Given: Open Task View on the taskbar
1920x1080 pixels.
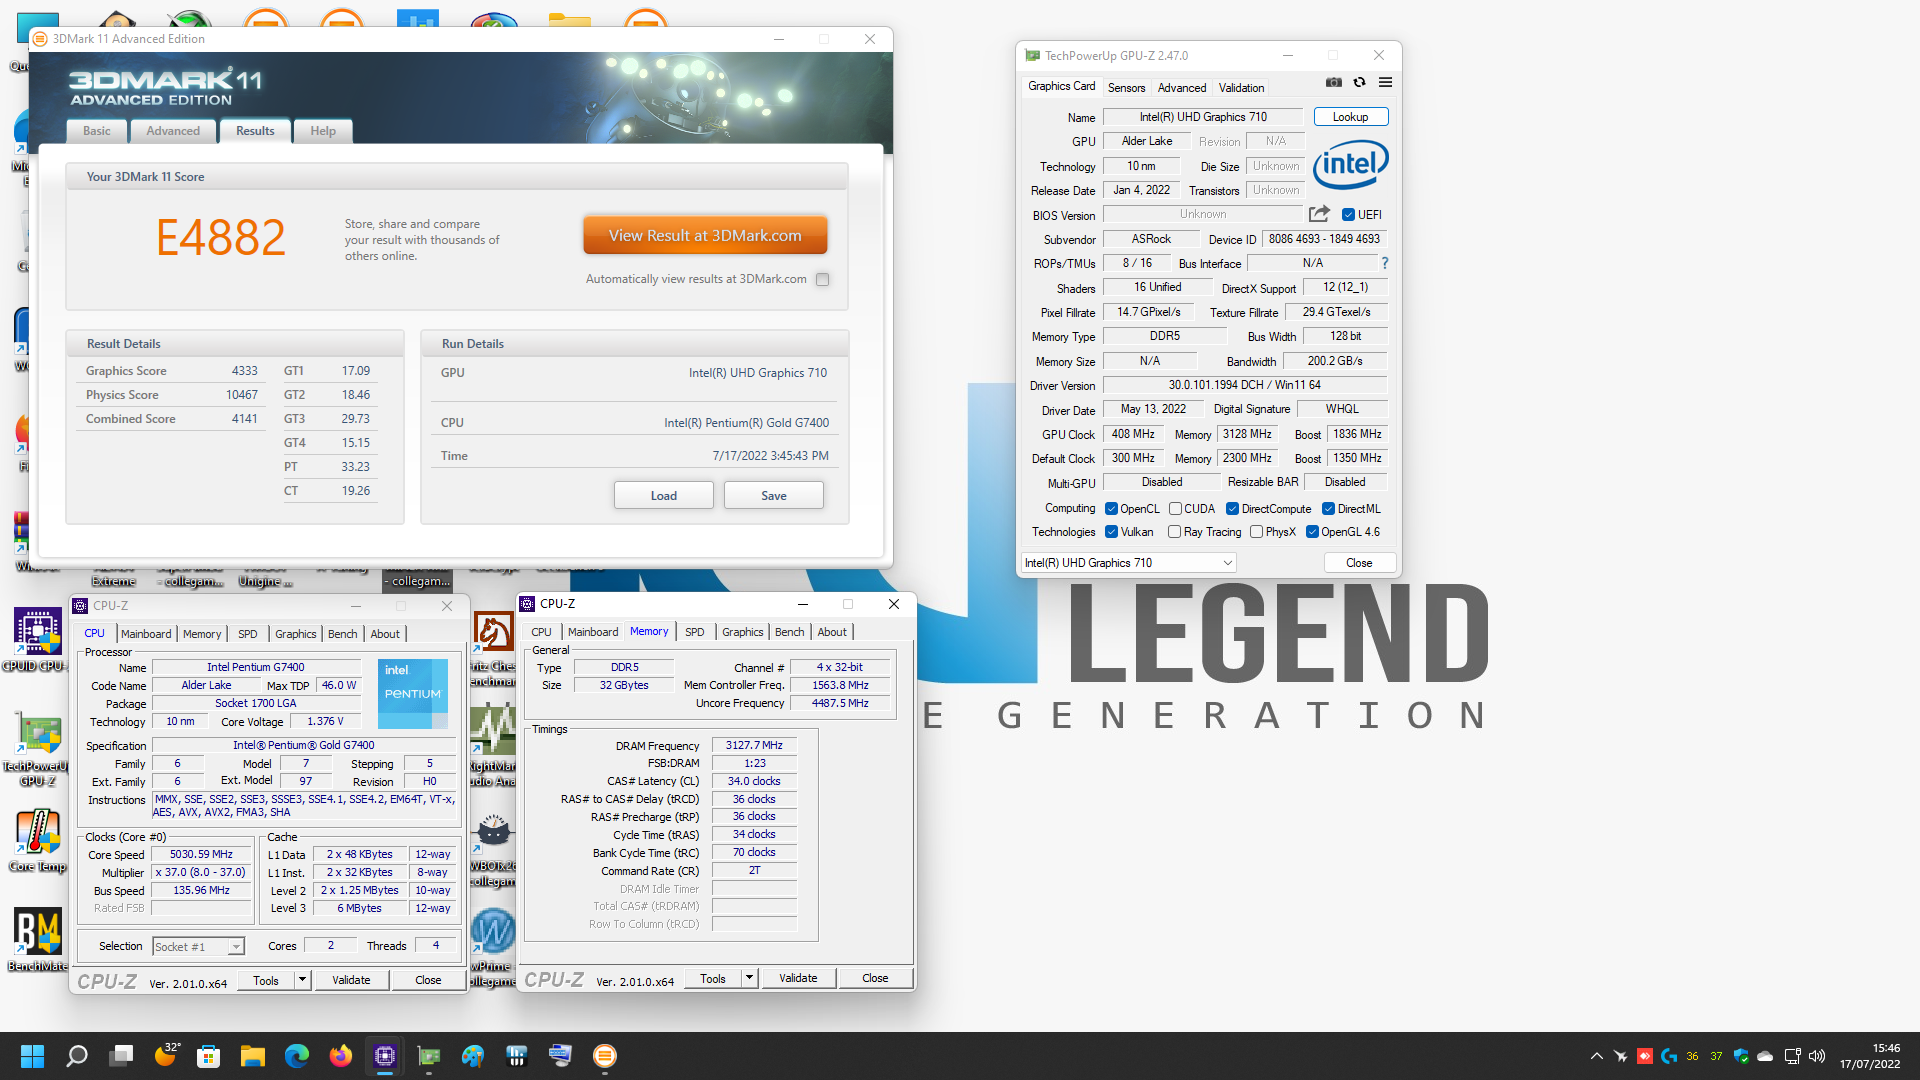Looking at the screenshot, I should coord(122,1056).
